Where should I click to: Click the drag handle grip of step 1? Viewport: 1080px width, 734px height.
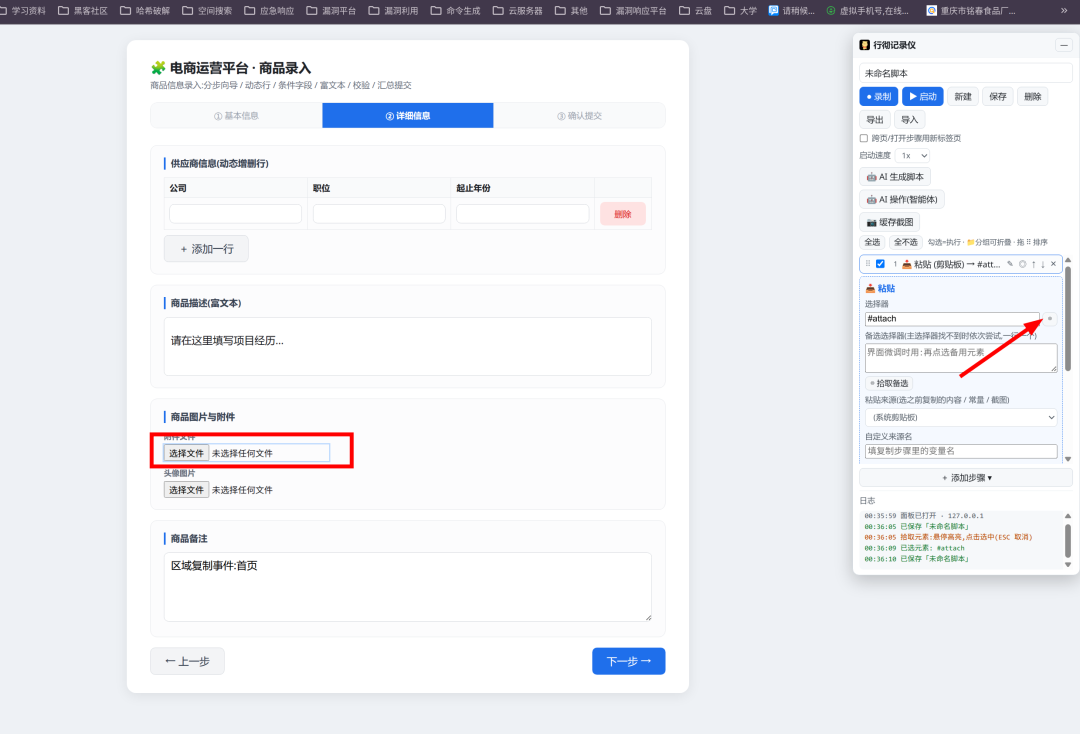pos(868,264)
